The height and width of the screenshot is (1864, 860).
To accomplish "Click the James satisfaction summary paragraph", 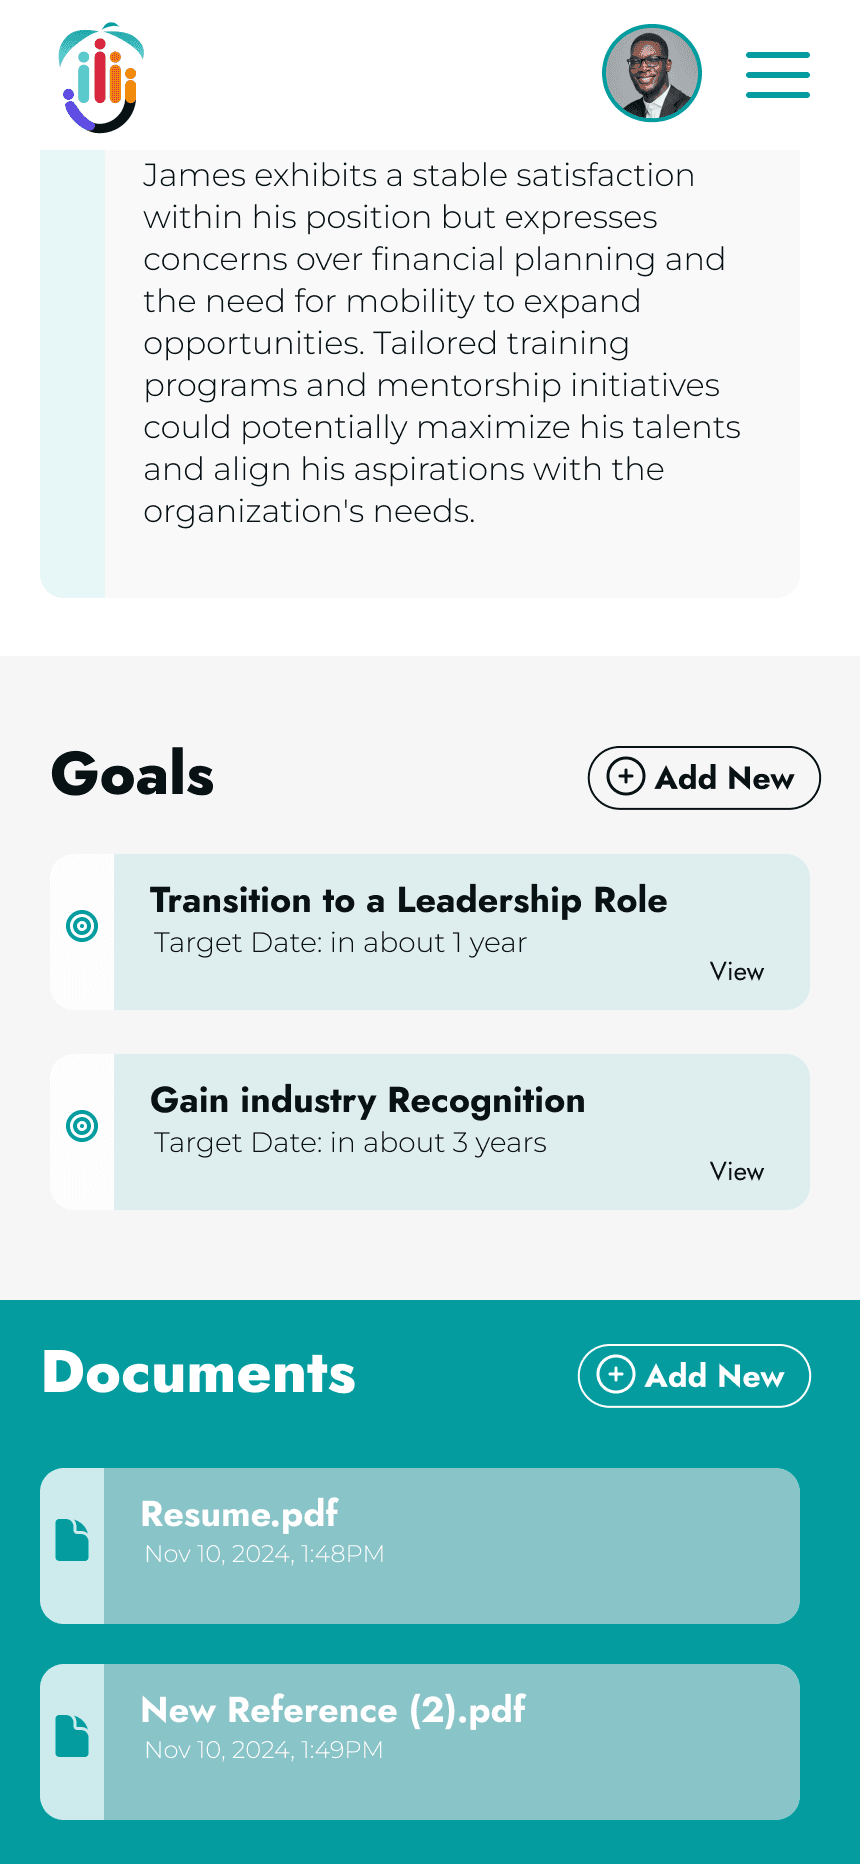I will [x=440, y=343].
